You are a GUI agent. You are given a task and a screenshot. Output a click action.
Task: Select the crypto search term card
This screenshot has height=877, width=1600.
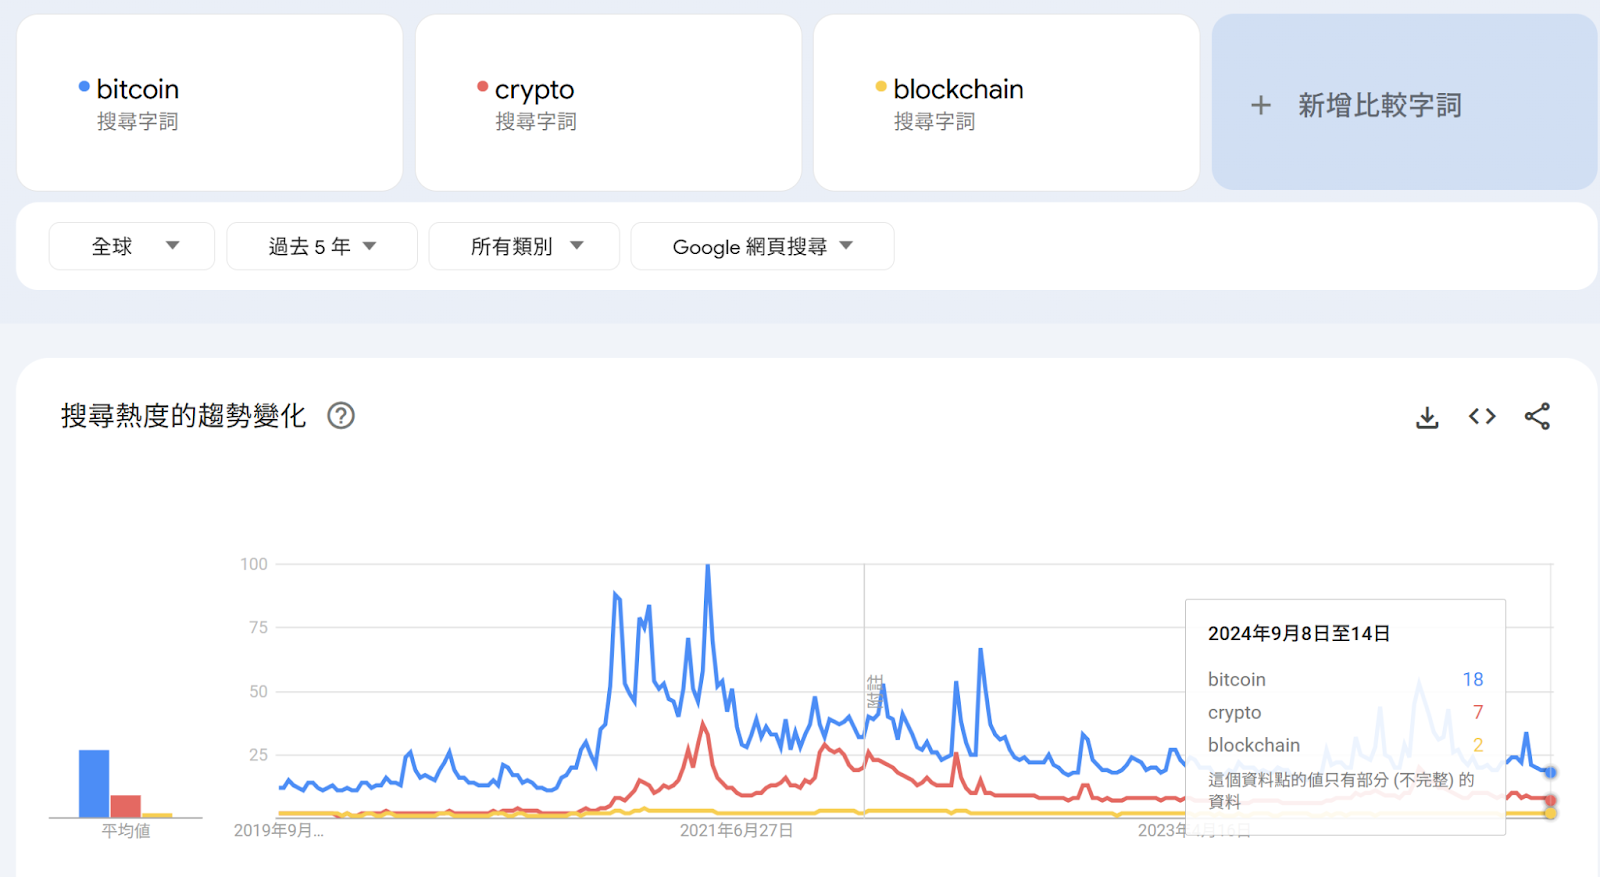point(608,103)
